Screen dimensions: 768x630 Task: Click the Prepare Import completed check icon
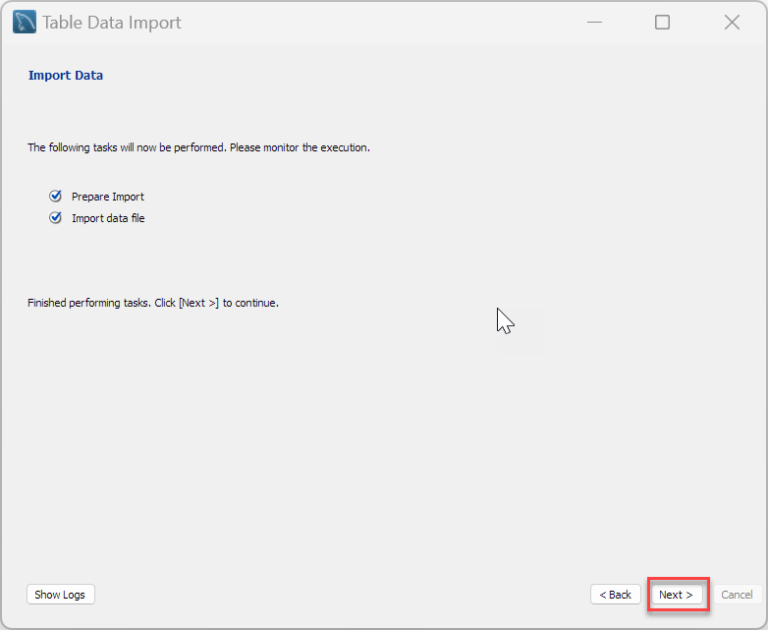tap(55, 196)
